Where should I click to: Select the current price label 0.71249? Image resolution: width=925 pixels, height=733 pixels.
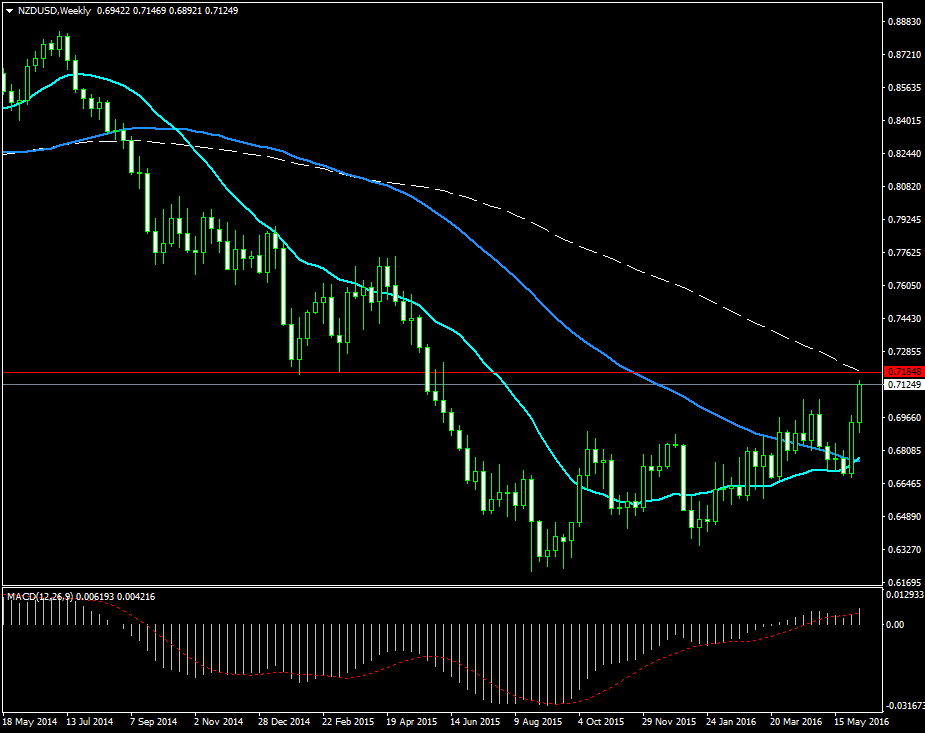[904, 384]
